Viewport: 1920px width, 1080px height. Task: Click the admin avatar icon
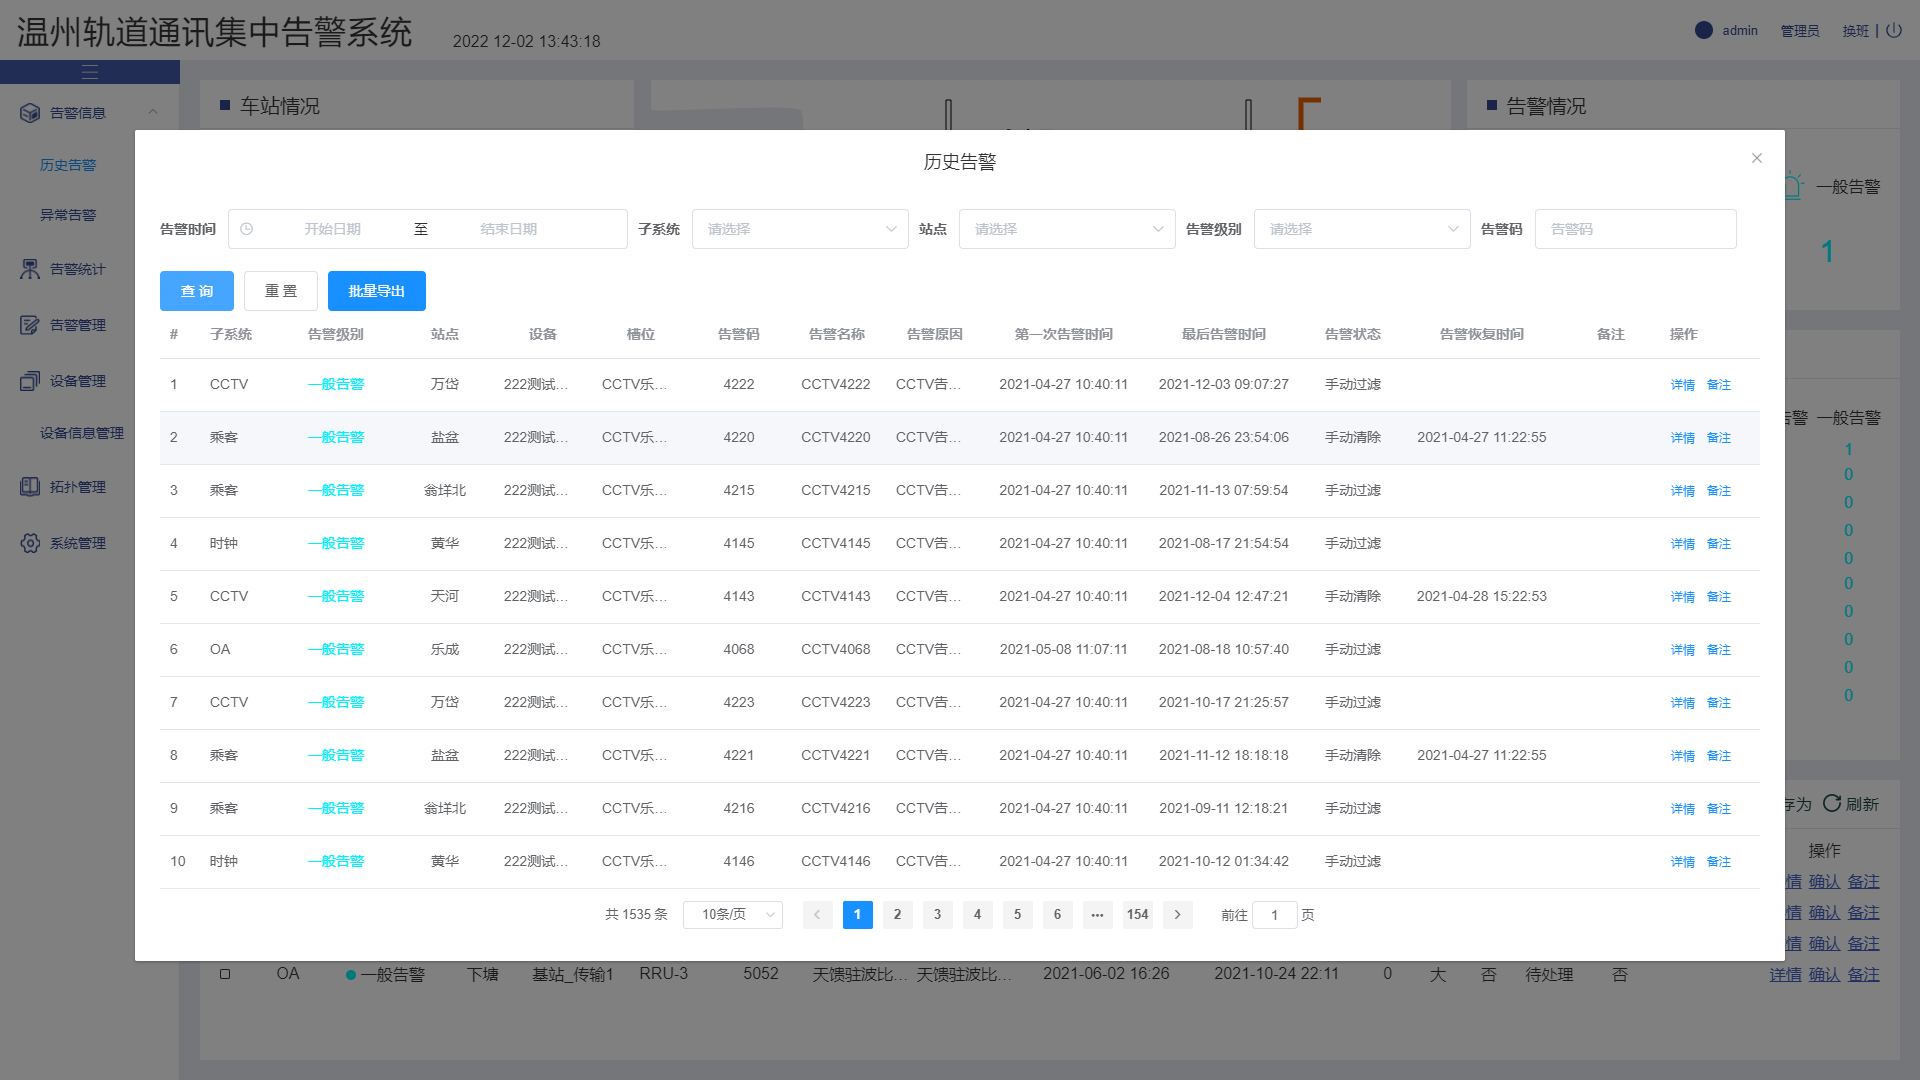(1704, 30)
